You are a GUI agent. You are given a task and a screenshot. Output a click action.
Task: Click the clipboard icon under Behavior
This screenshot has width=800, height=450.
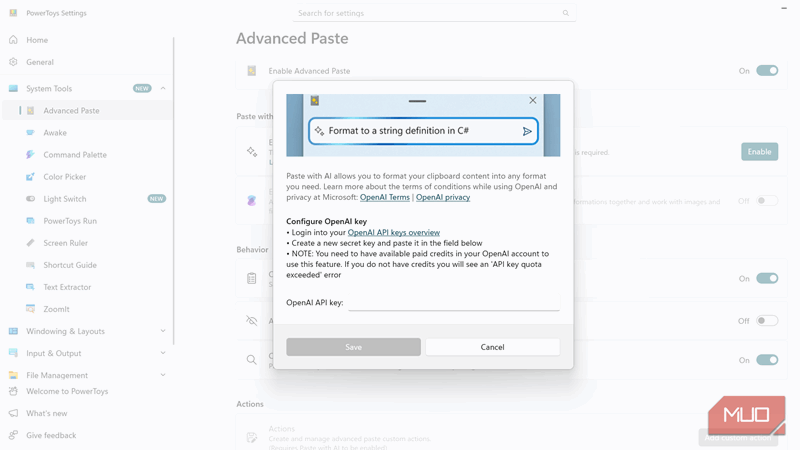[x=252, y=279]
